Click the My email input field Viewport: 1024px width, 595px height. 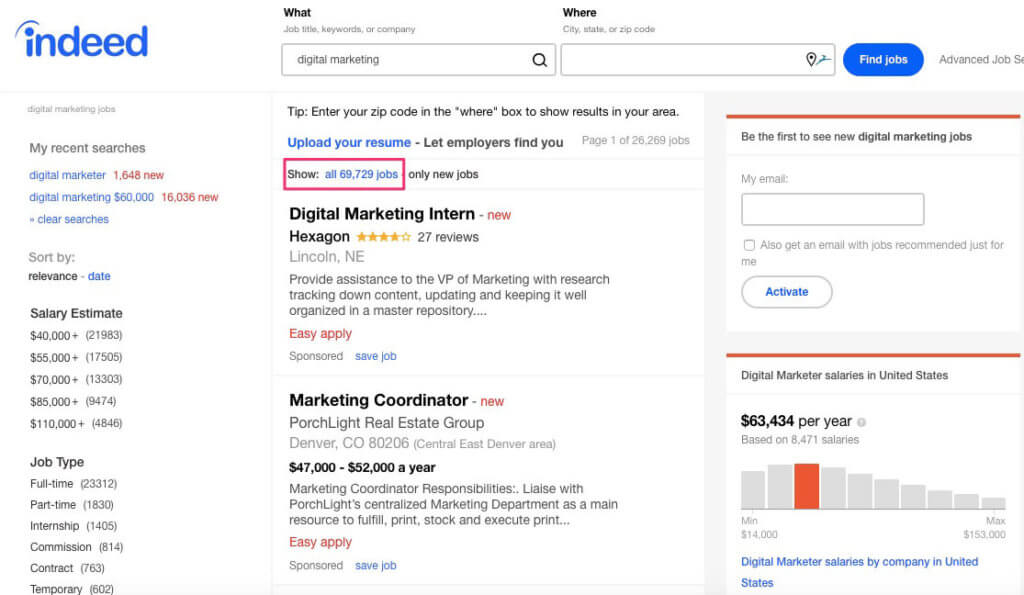click(x=832, y=209)
